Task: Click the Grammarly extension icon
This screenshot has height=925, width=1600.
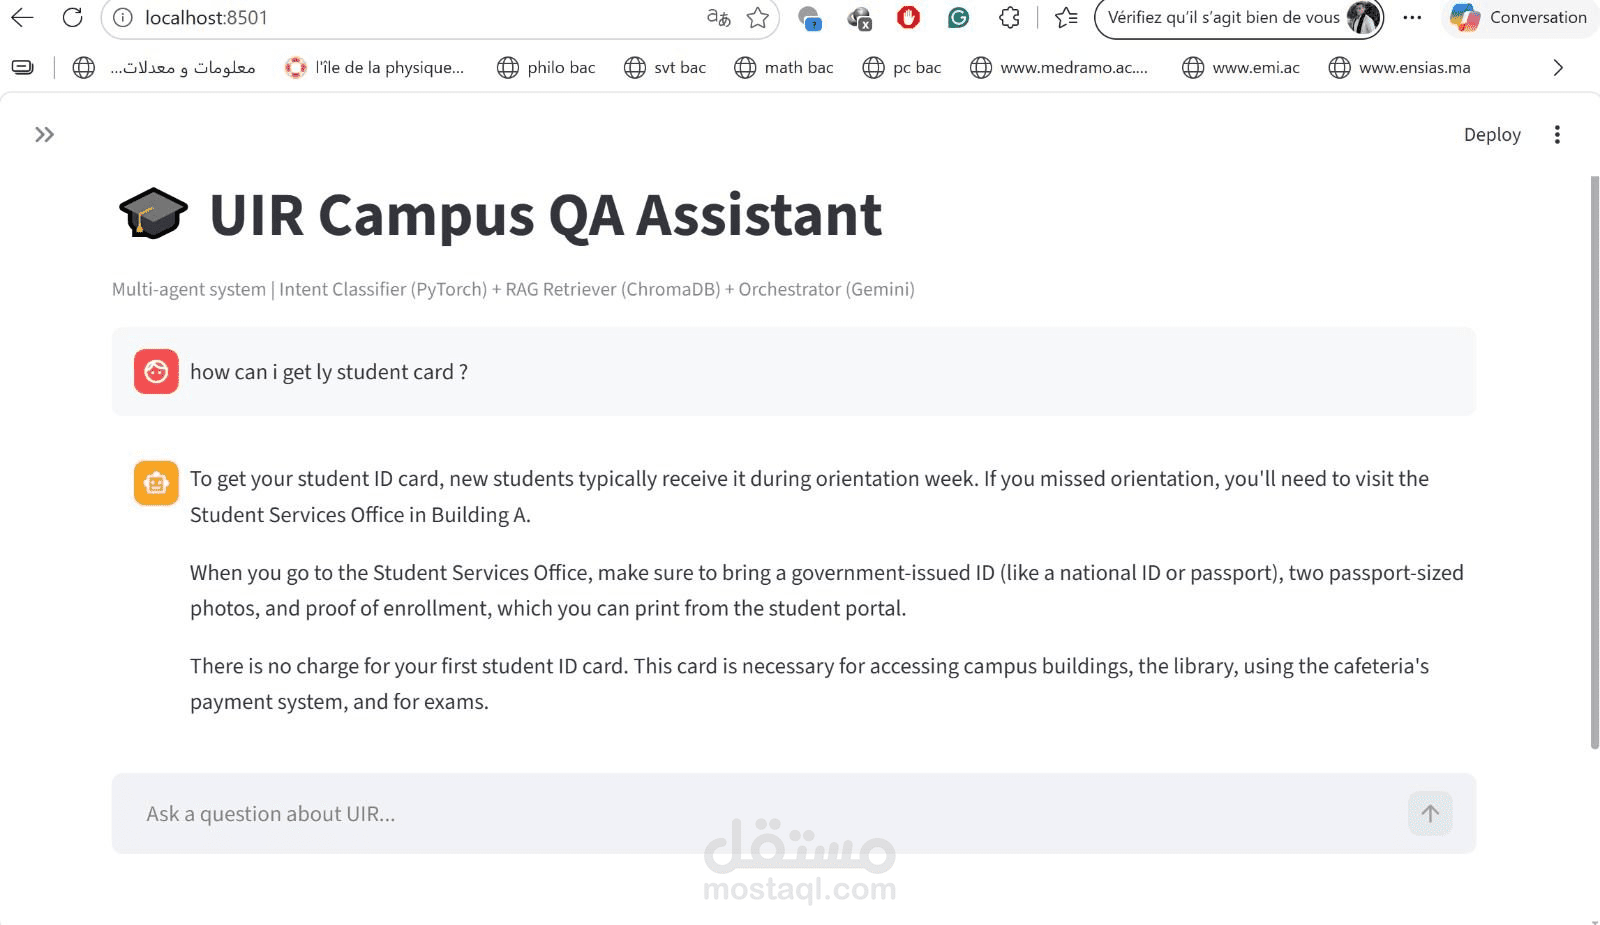Action: point(958,17)
